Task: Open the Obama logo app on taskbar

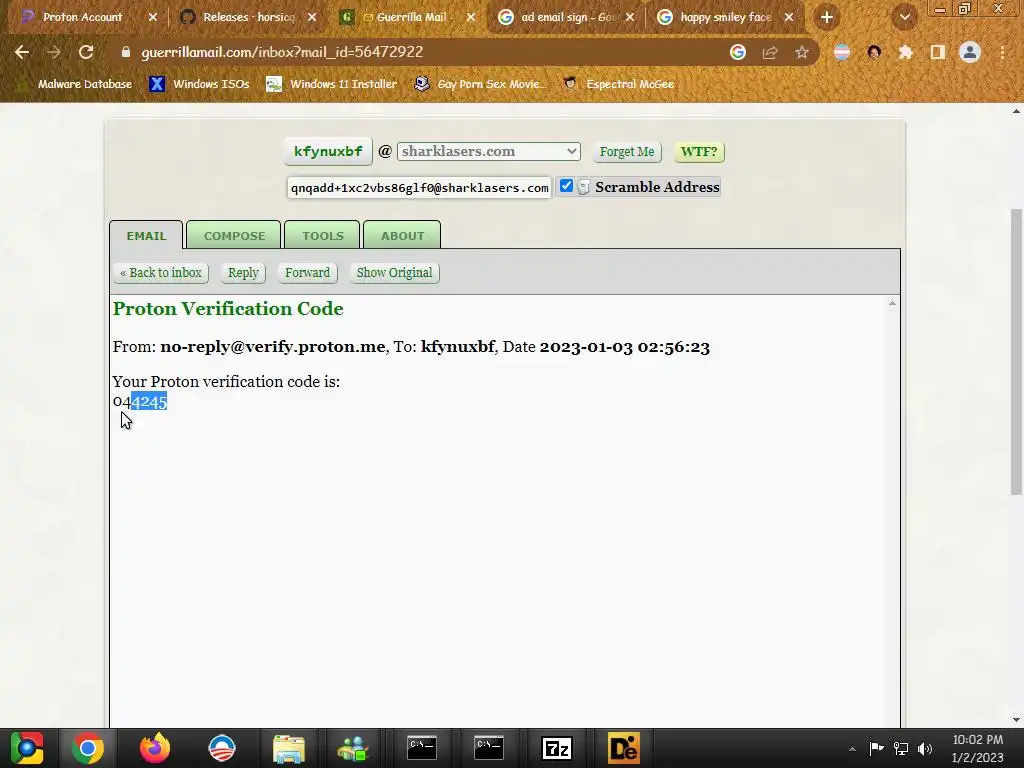Action: [x=221, y=748]
